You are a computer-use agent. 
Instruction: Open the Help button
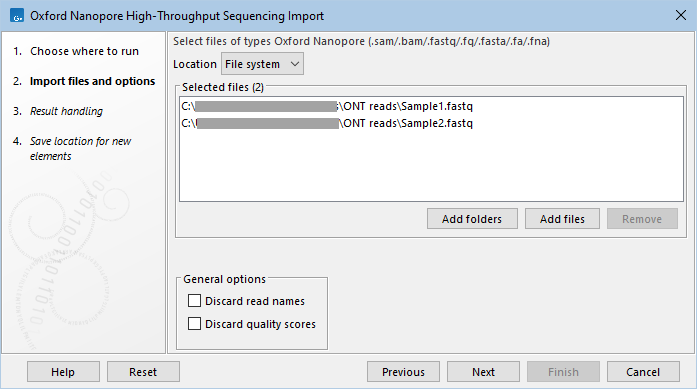pyautogui.click(x=63, y=372)
